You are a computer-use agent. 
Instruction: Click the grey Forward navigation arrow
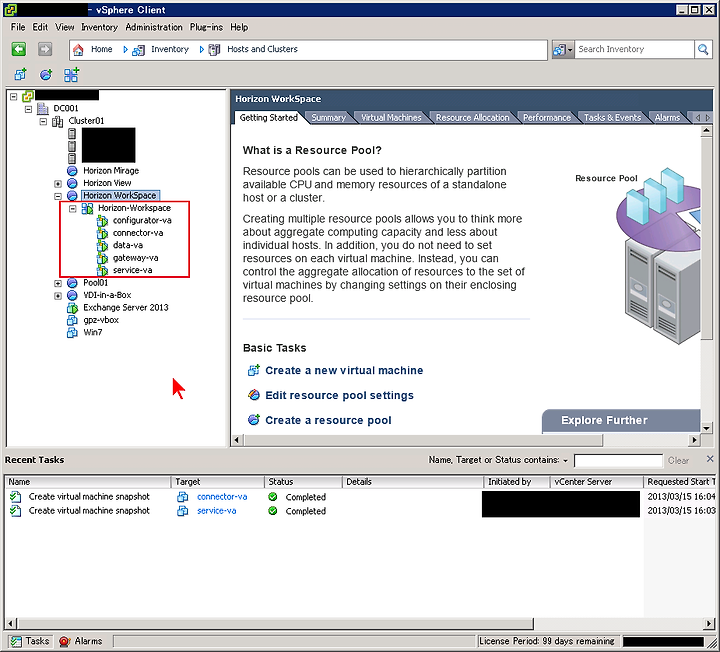tap(45, 49)
